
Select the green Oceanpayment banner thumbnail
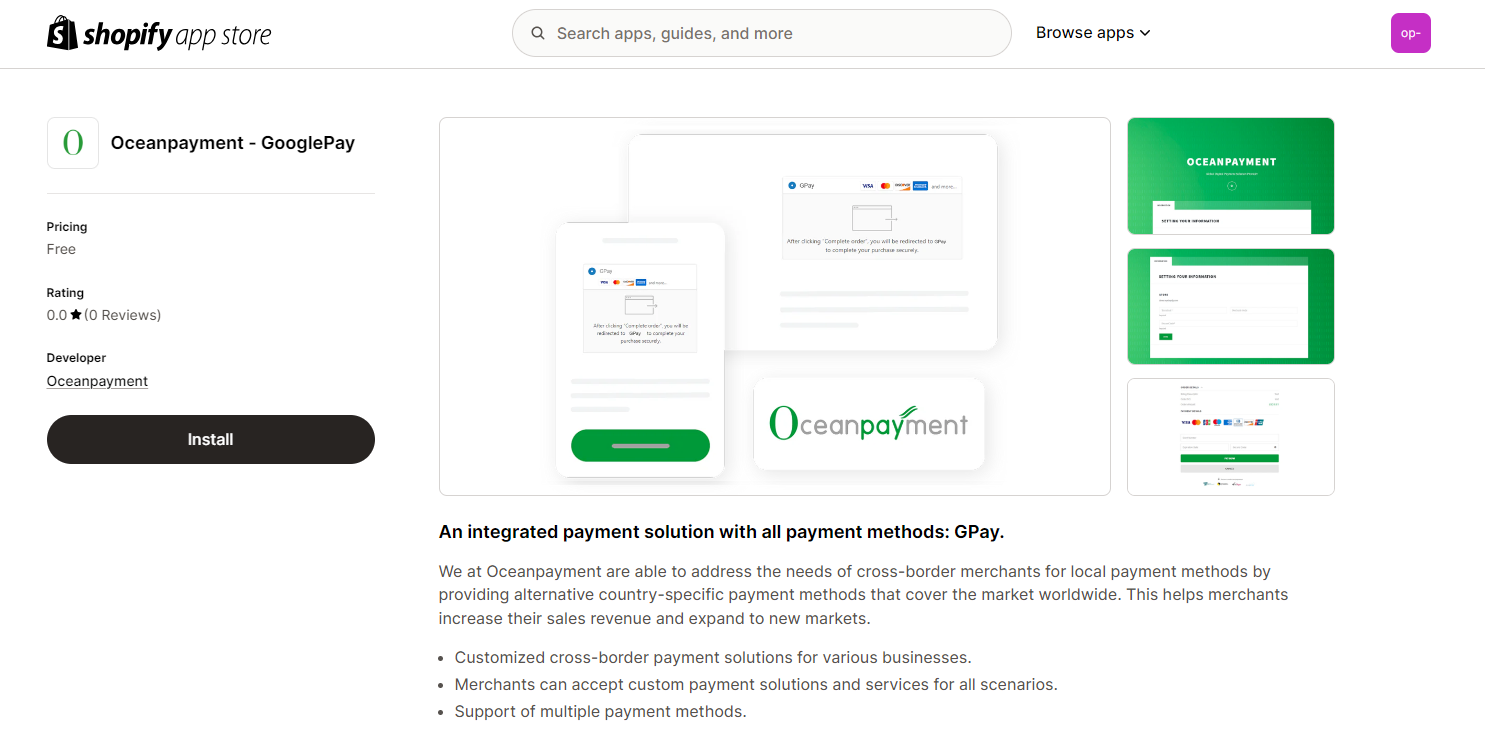point(1230,176)
